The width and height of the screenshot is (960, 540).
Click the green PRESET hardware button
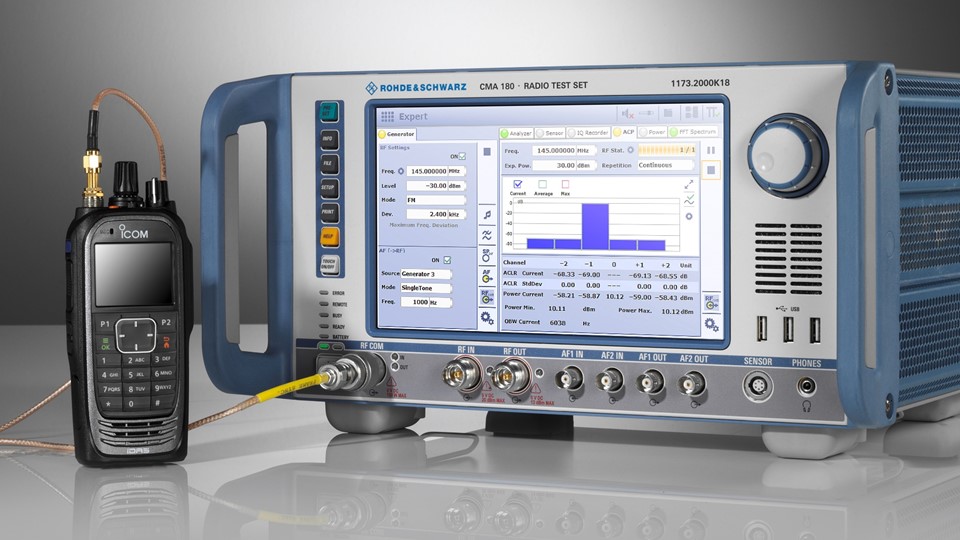(x=329, y=111)
